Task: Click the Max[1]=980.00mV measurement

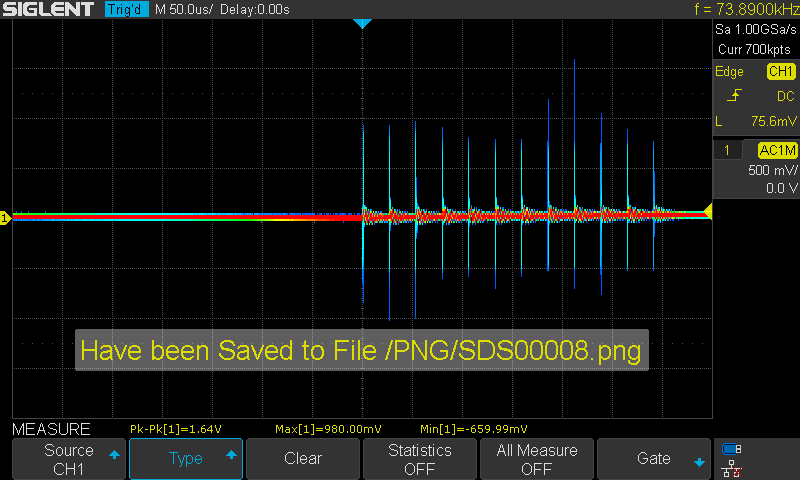Action: [x=328, y=430]
